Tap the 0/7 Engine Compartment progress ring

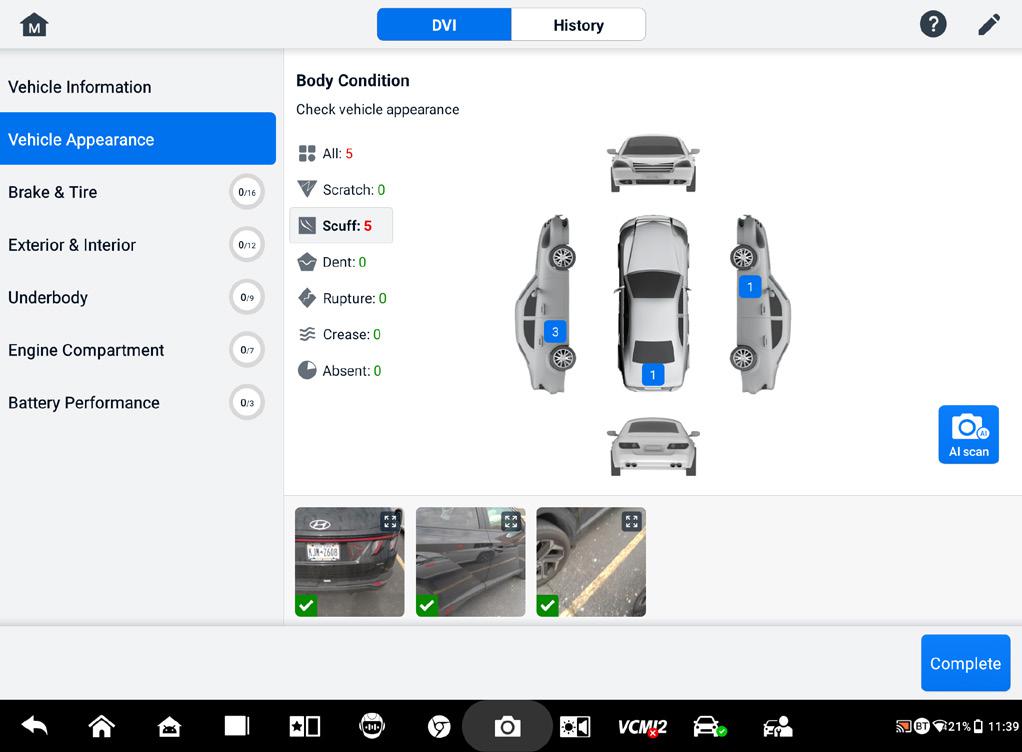pos(247,350)
